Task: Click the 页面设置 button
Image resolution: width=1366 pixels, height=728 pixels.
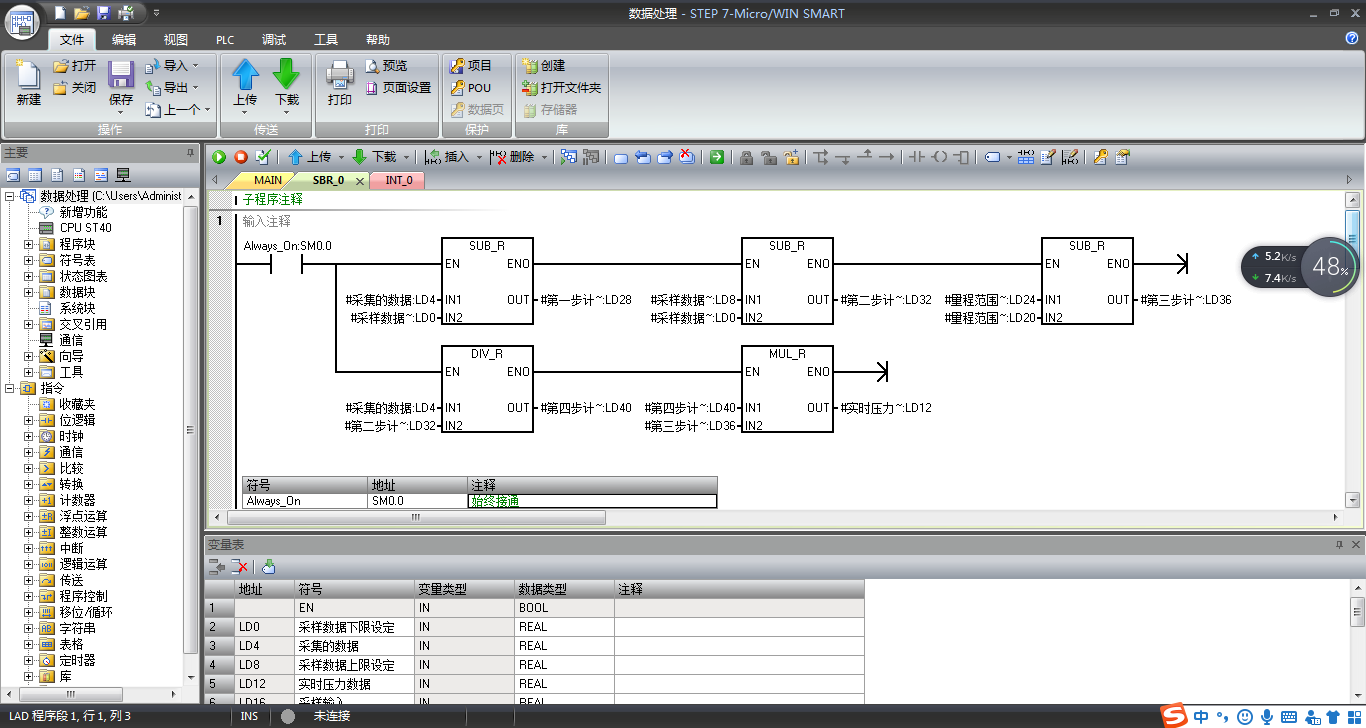Action: tap(399, 88)
